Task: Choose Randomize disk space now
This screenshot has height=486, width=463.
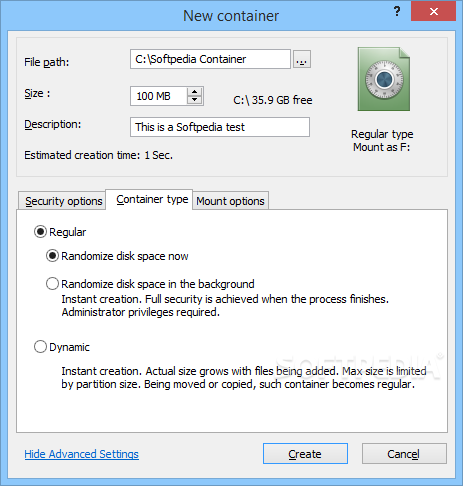Action: tap(117, 256)
